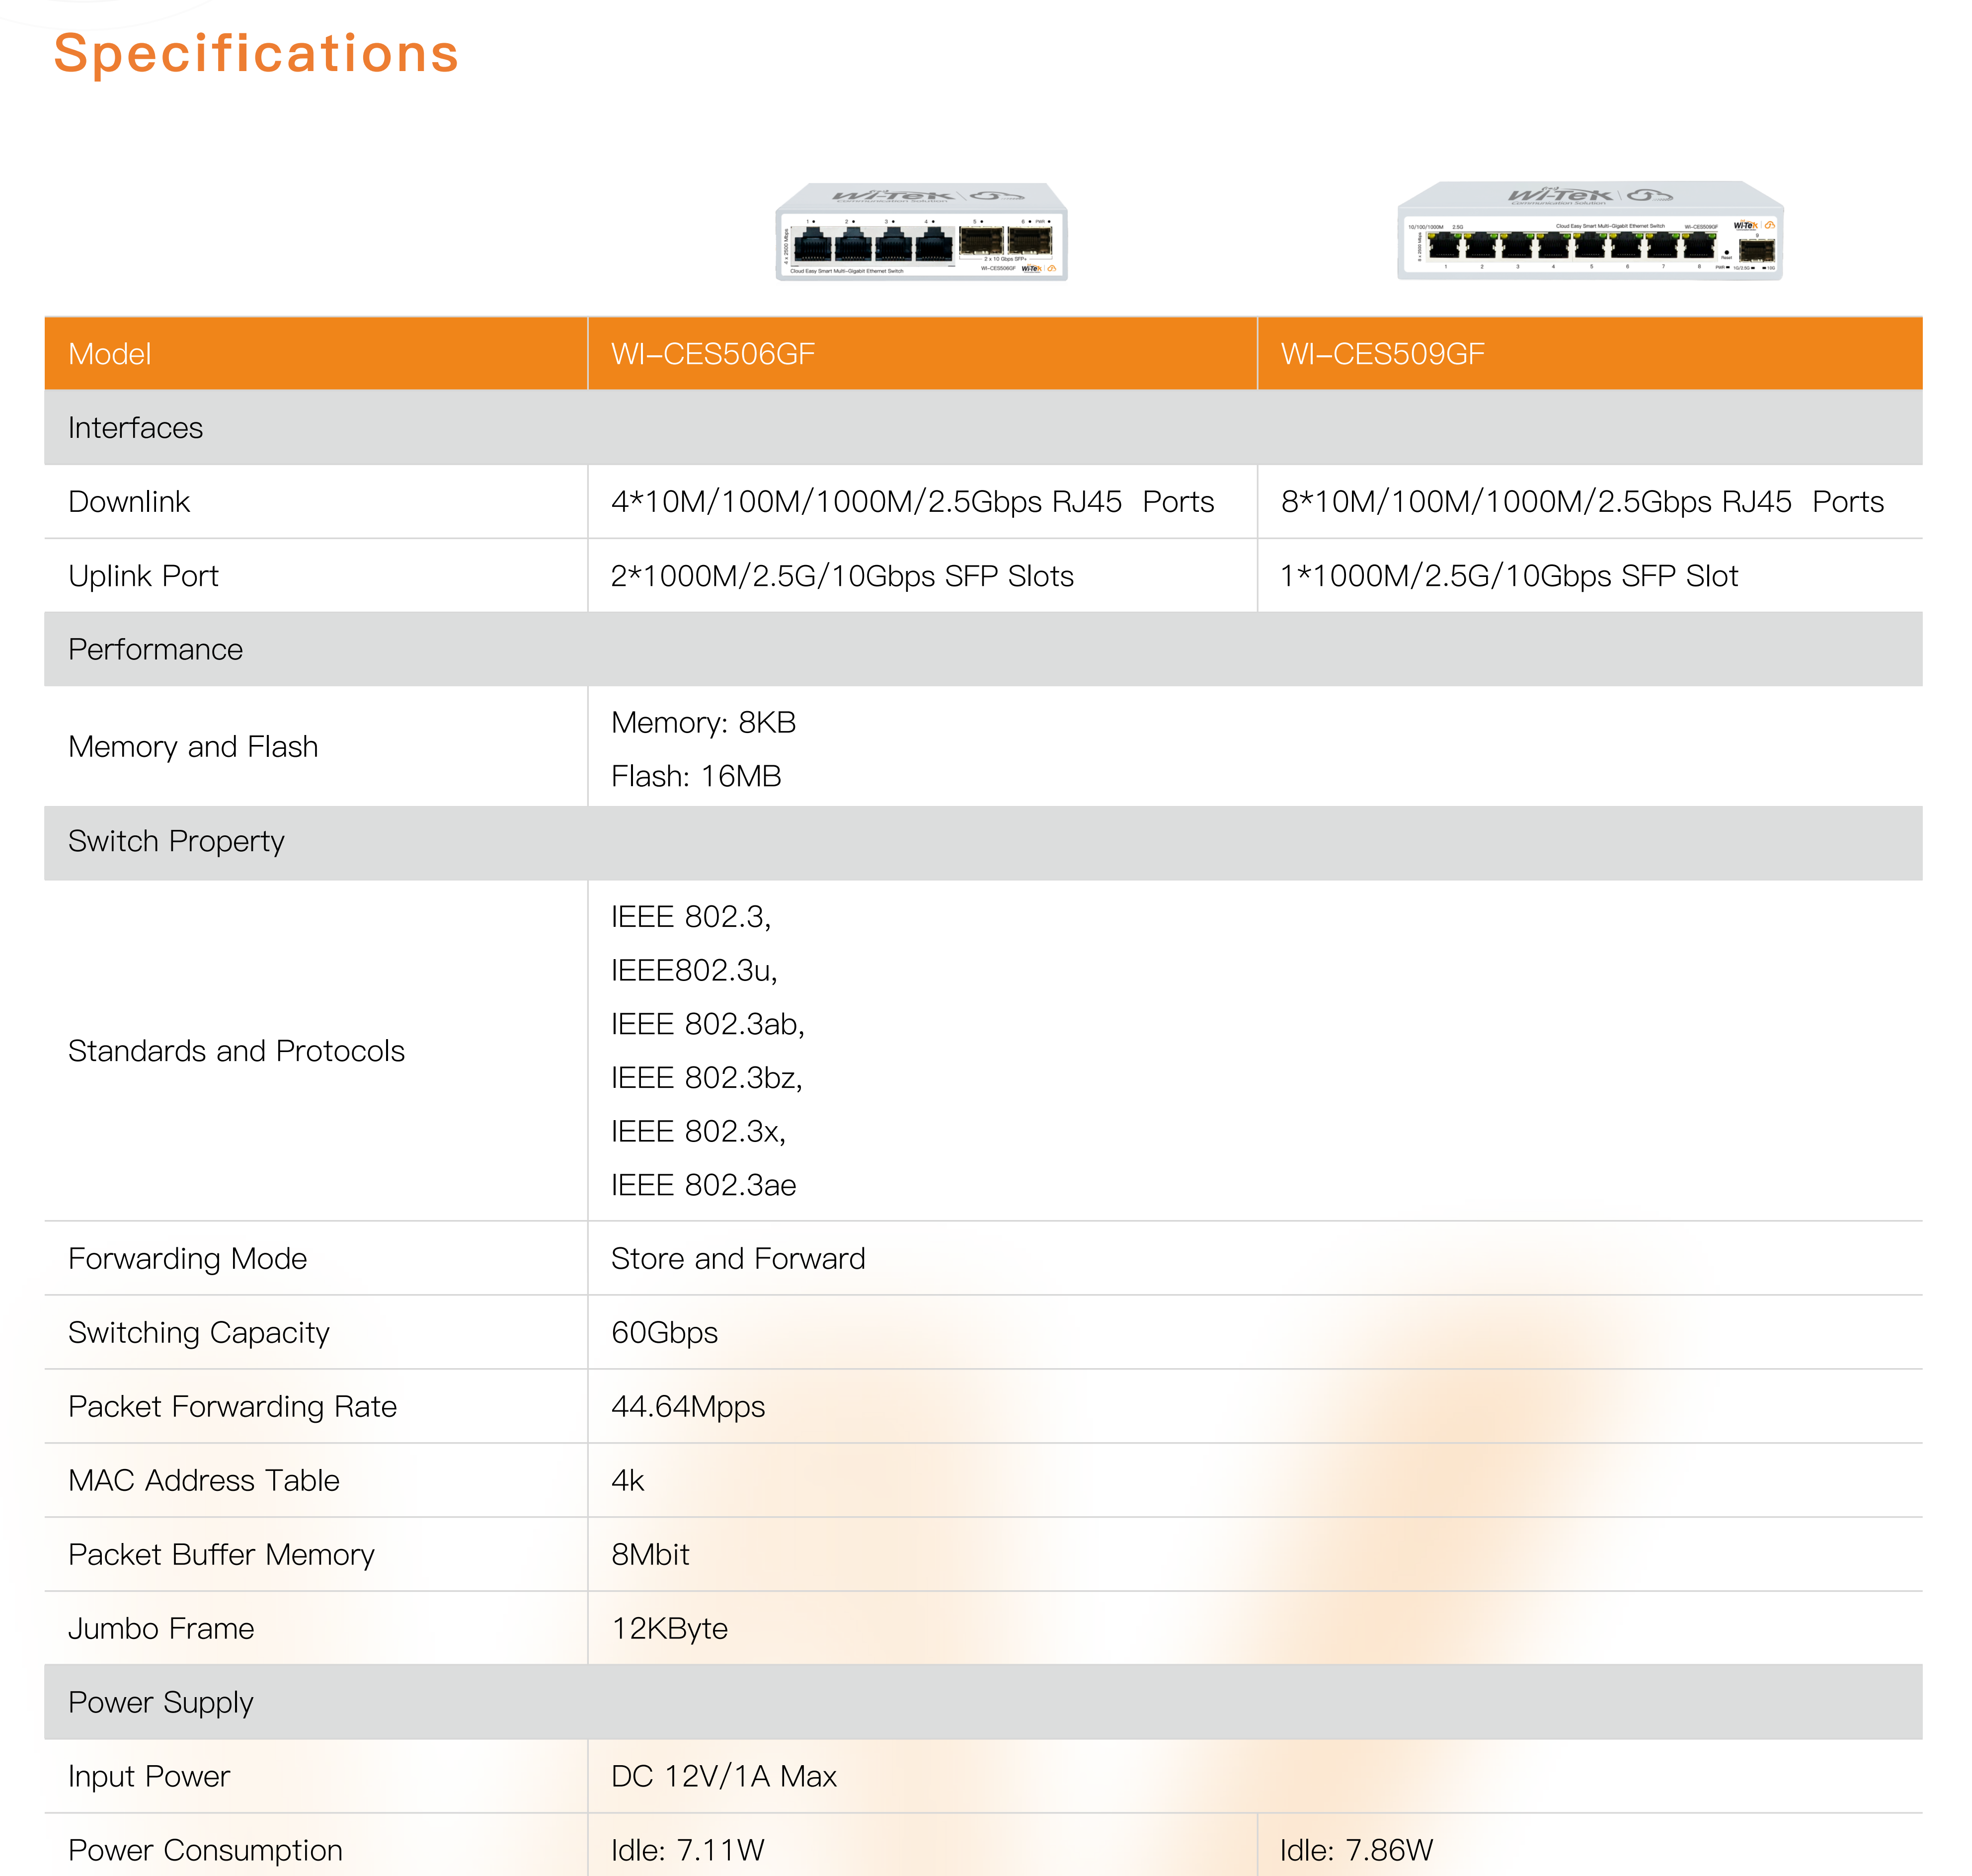This screenshot has width=1972, height=1876.
Task: Click the Store and Forward value
Action: click(738, 1259)
